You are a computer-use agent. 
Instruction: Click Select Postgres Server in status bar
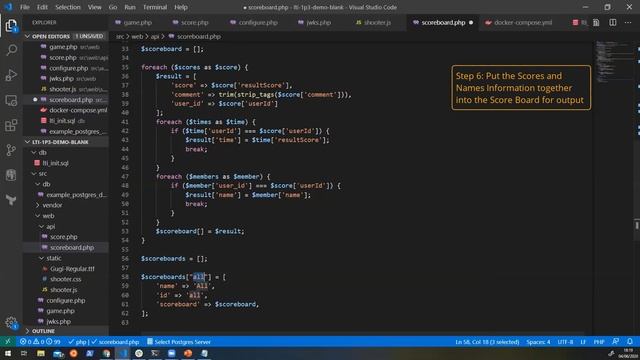click(179, 342)
